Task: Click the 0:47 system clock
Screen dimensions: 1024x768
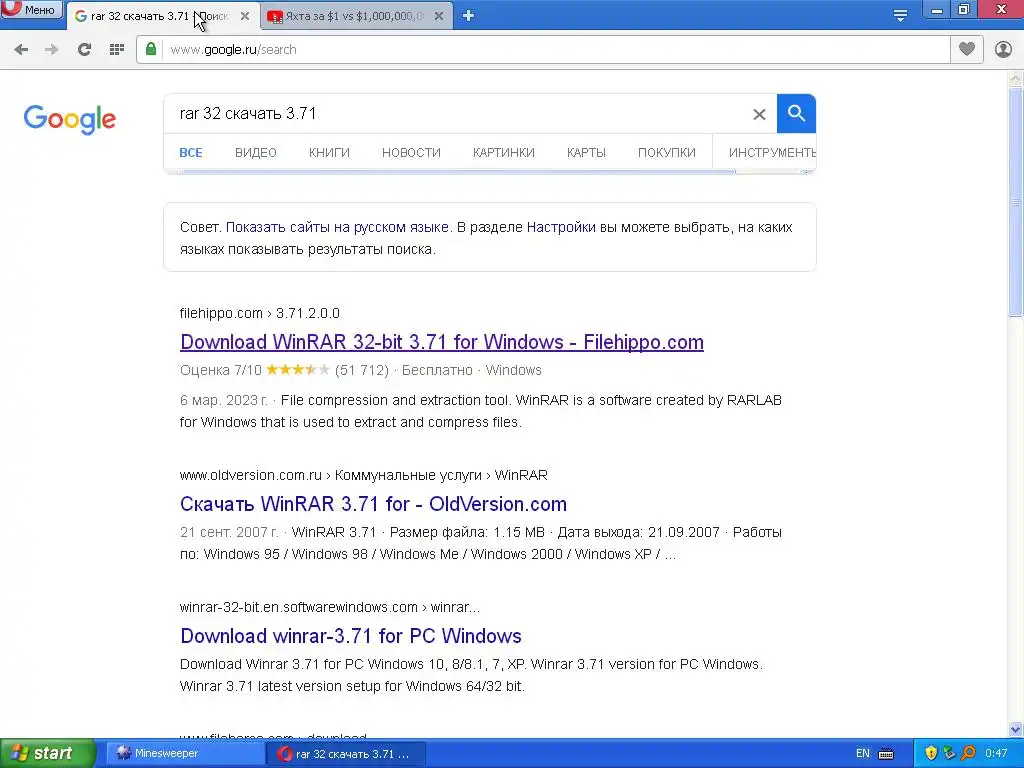Action: coord(996,754)
